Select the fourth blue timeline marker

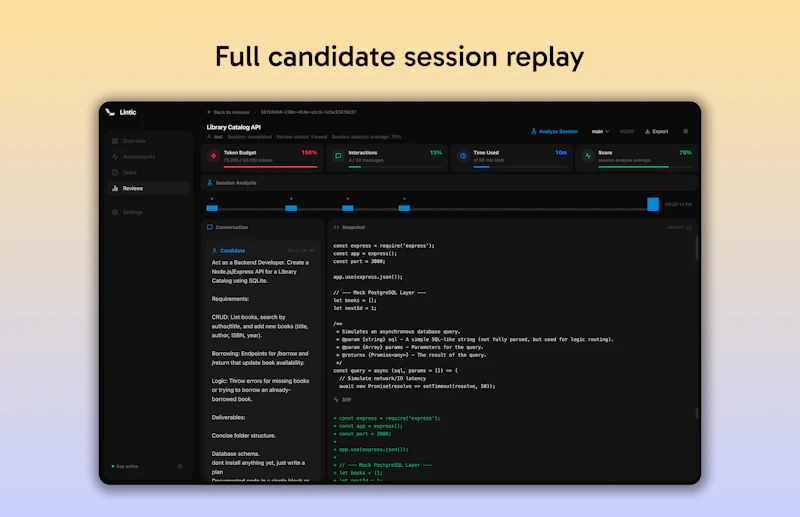[404, 208]
